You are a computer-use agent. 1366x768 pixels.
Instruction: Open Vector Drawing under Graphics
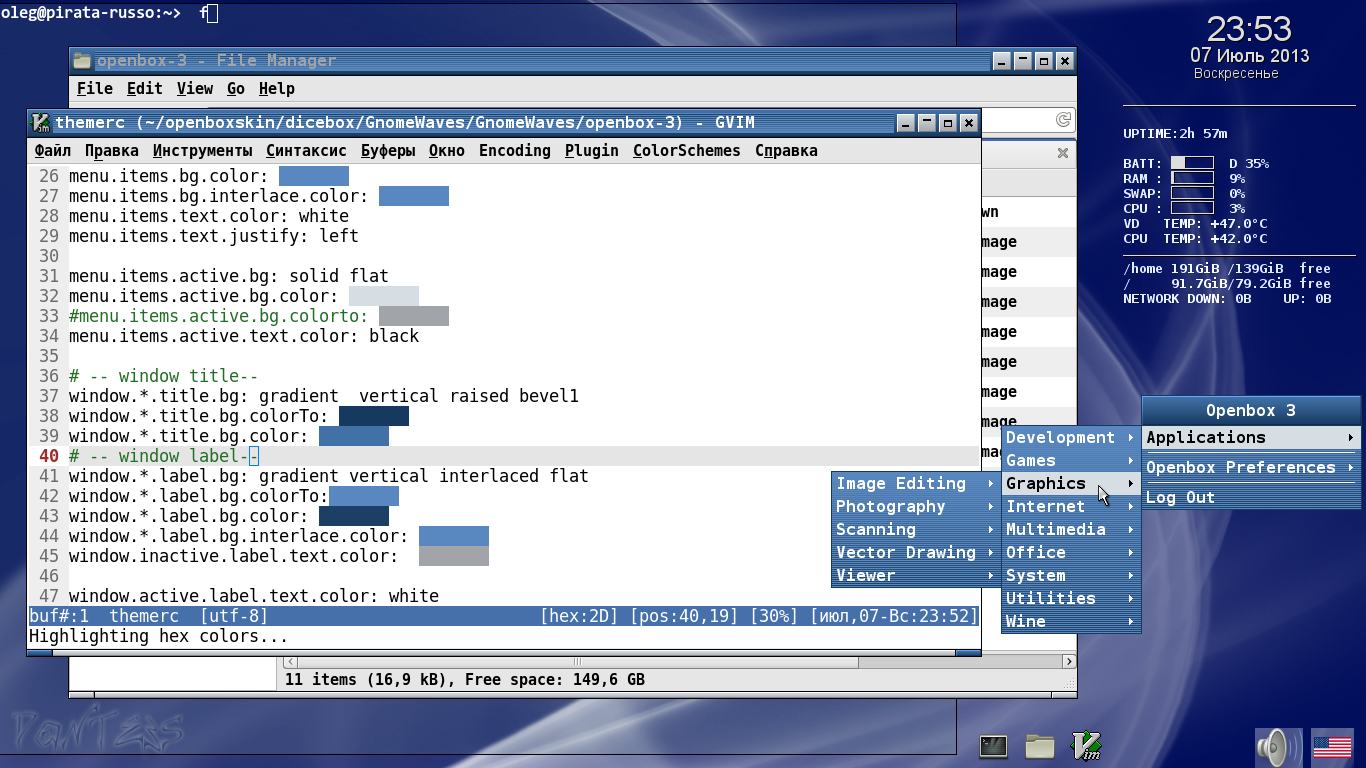pyautogui.click(x=916, y=553)
